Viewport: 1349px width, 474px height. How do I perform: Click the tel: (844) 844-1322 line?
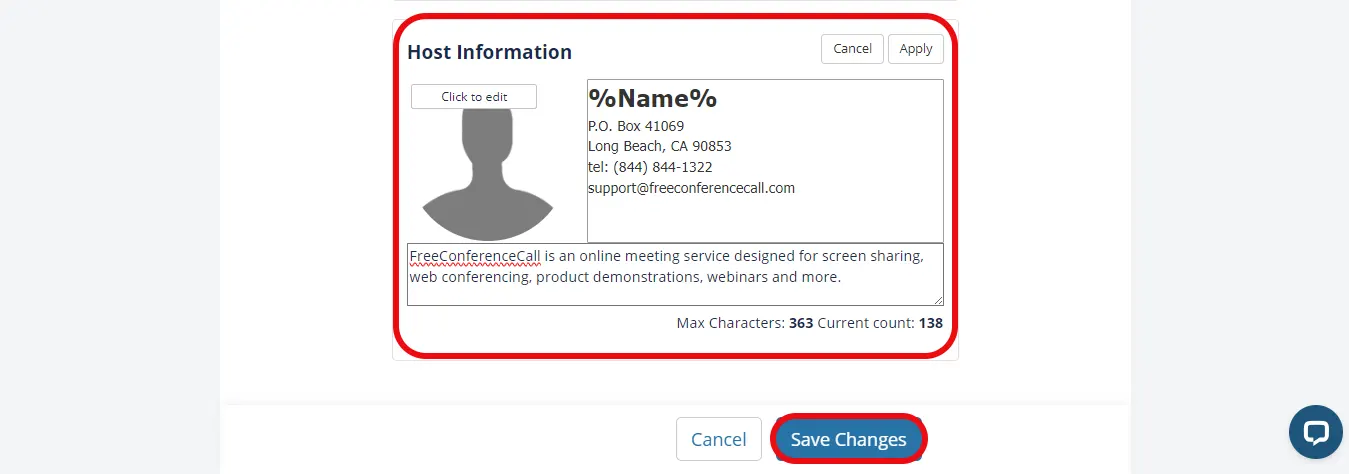click(x=650, y=167)
